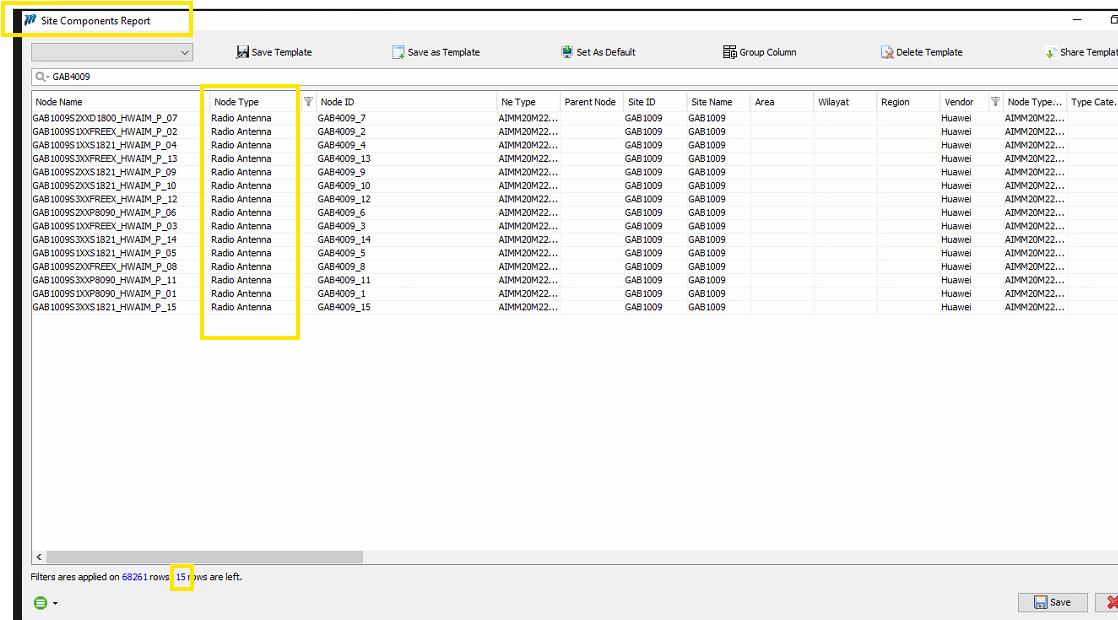Viewport: 1118px width, 620px height.
Task: Click the left arrow of horizontal scrollbar
Action: (x=39, y=557)
